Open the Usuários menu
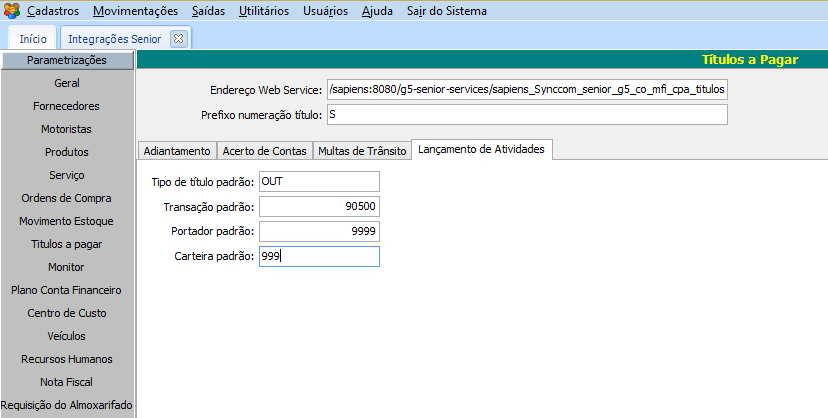This screenshot has width=828, height=418. pyautogui.click(x=325, y=11)
